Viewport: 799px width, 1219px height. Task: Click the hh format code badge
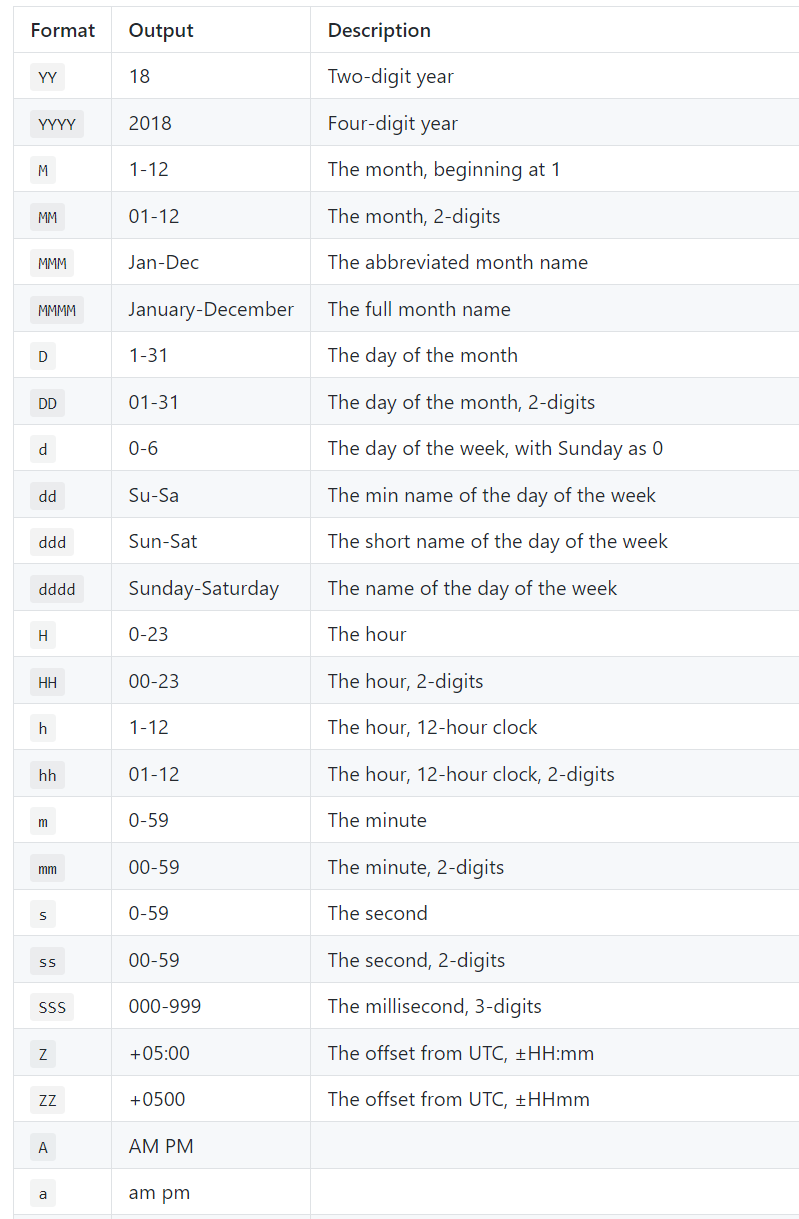47,775
